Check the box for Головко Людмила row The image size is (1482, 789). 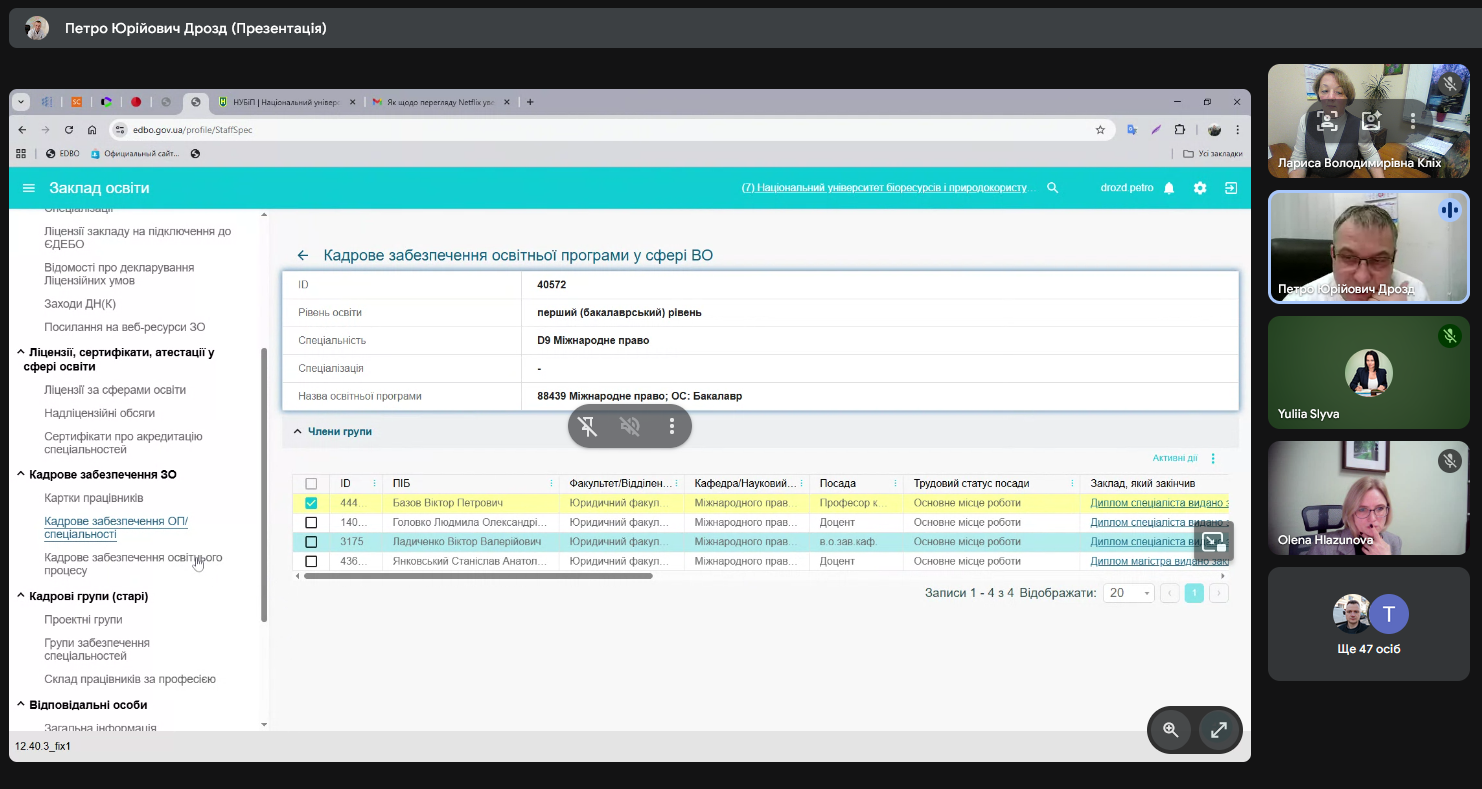[311, 522]
